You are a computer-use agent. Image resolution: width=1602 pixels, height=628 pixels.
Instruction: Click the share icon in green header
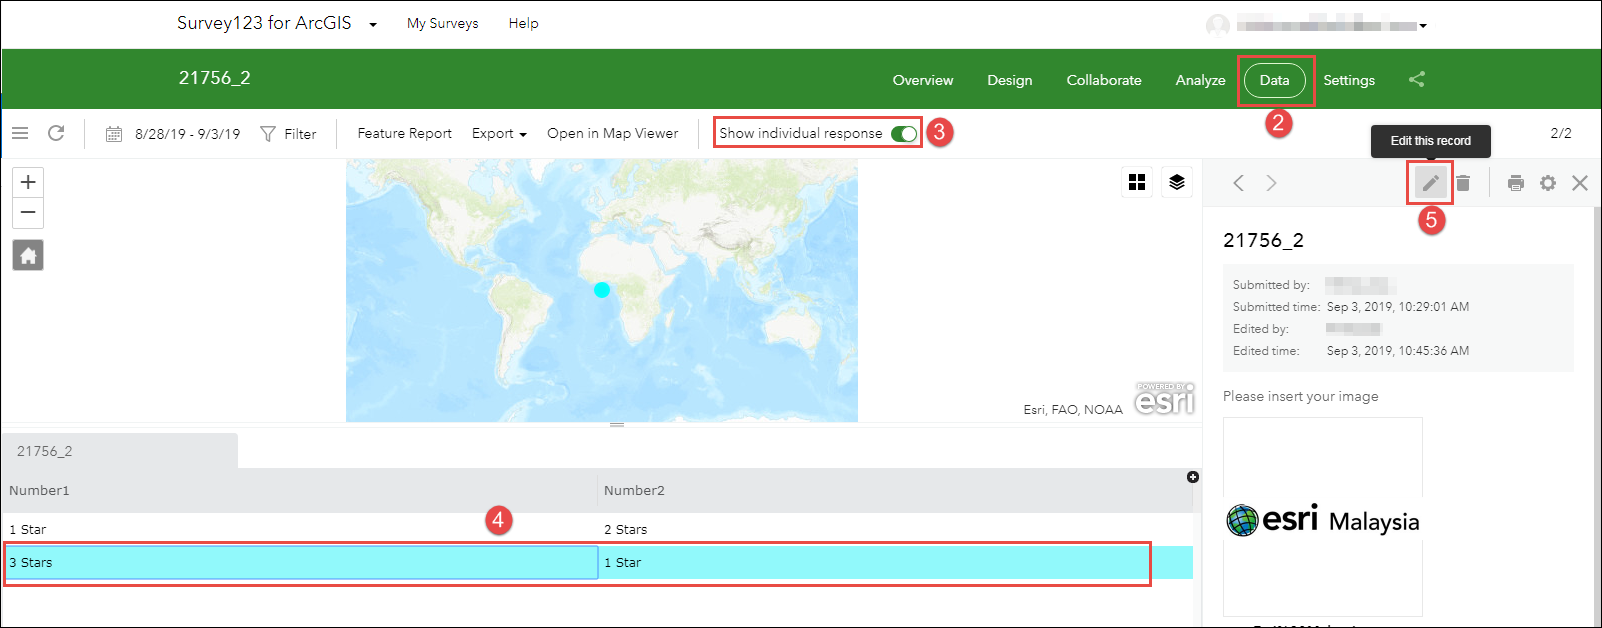pyautogui.click(x=1416, y=80)
